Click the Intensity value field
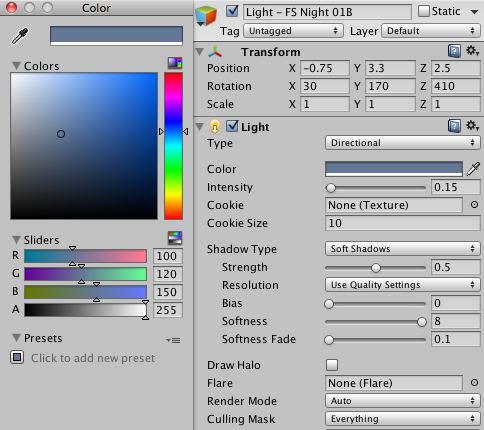 click(x=456, y=187)
